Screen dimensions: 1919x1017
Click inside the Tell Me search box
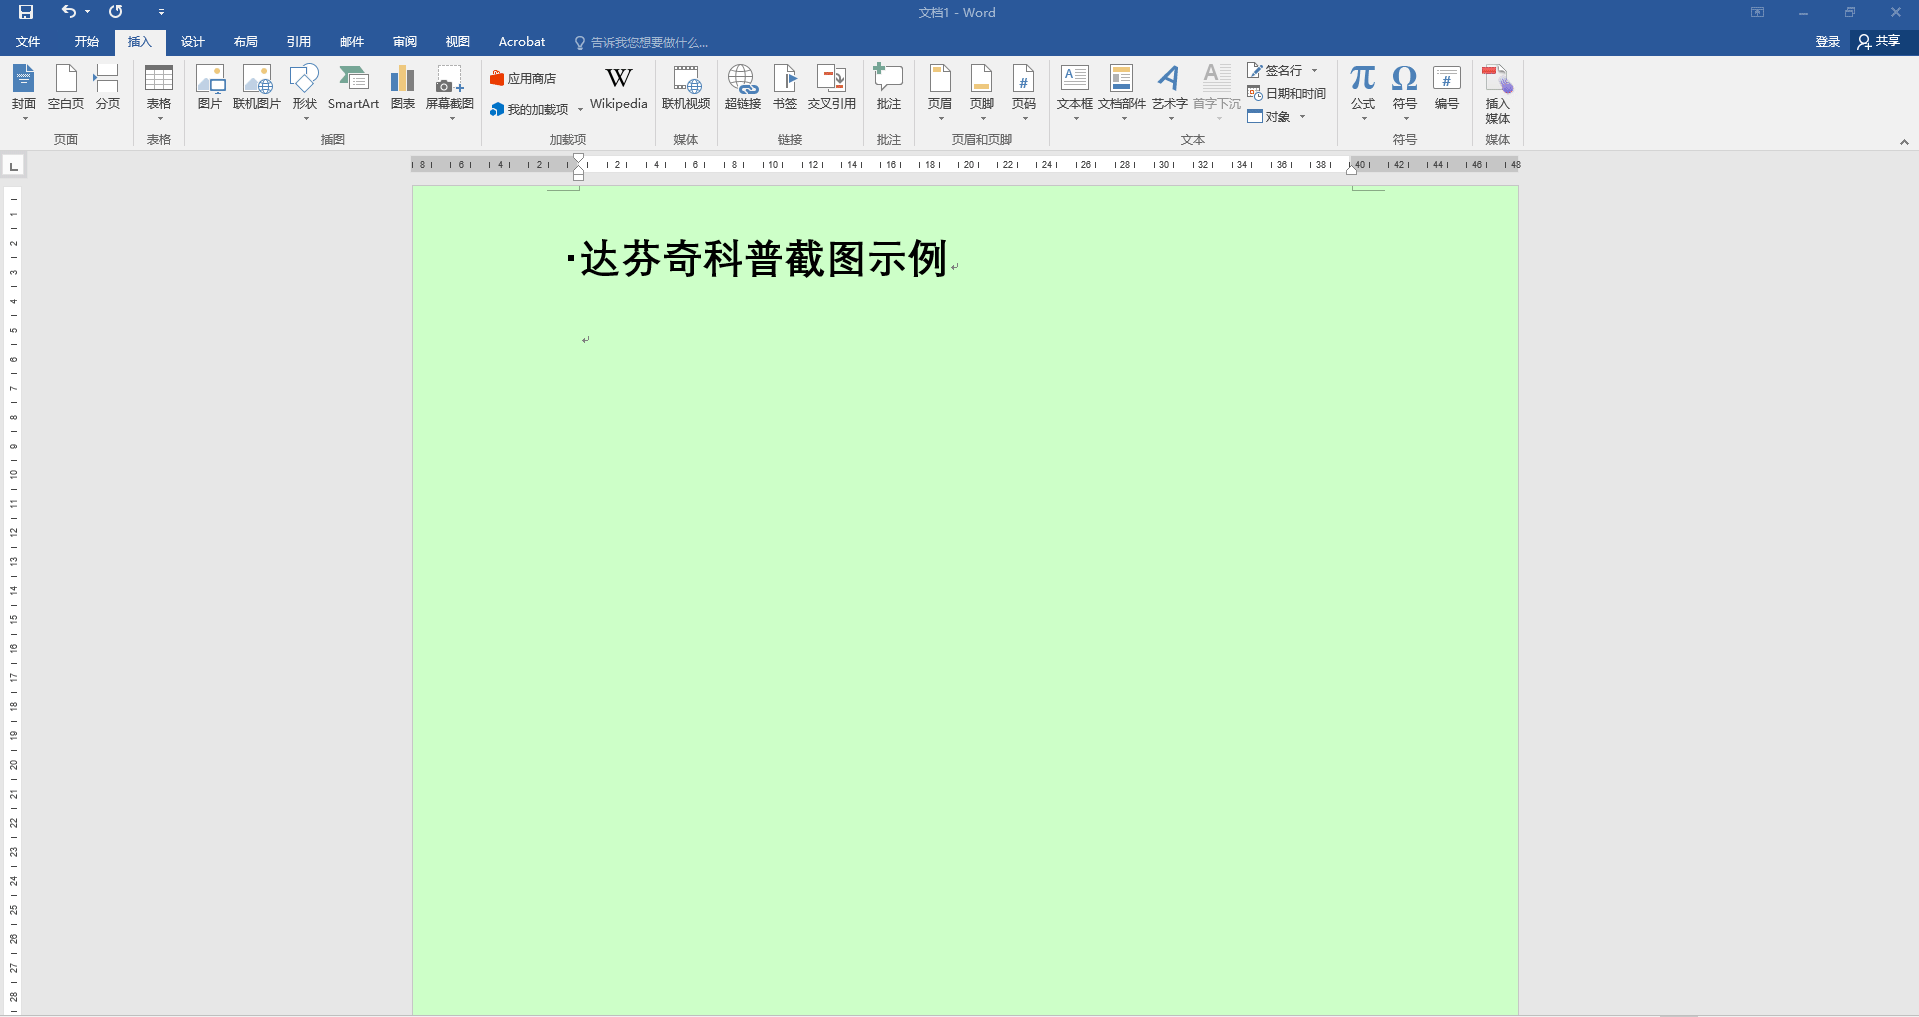pos(645,41)
